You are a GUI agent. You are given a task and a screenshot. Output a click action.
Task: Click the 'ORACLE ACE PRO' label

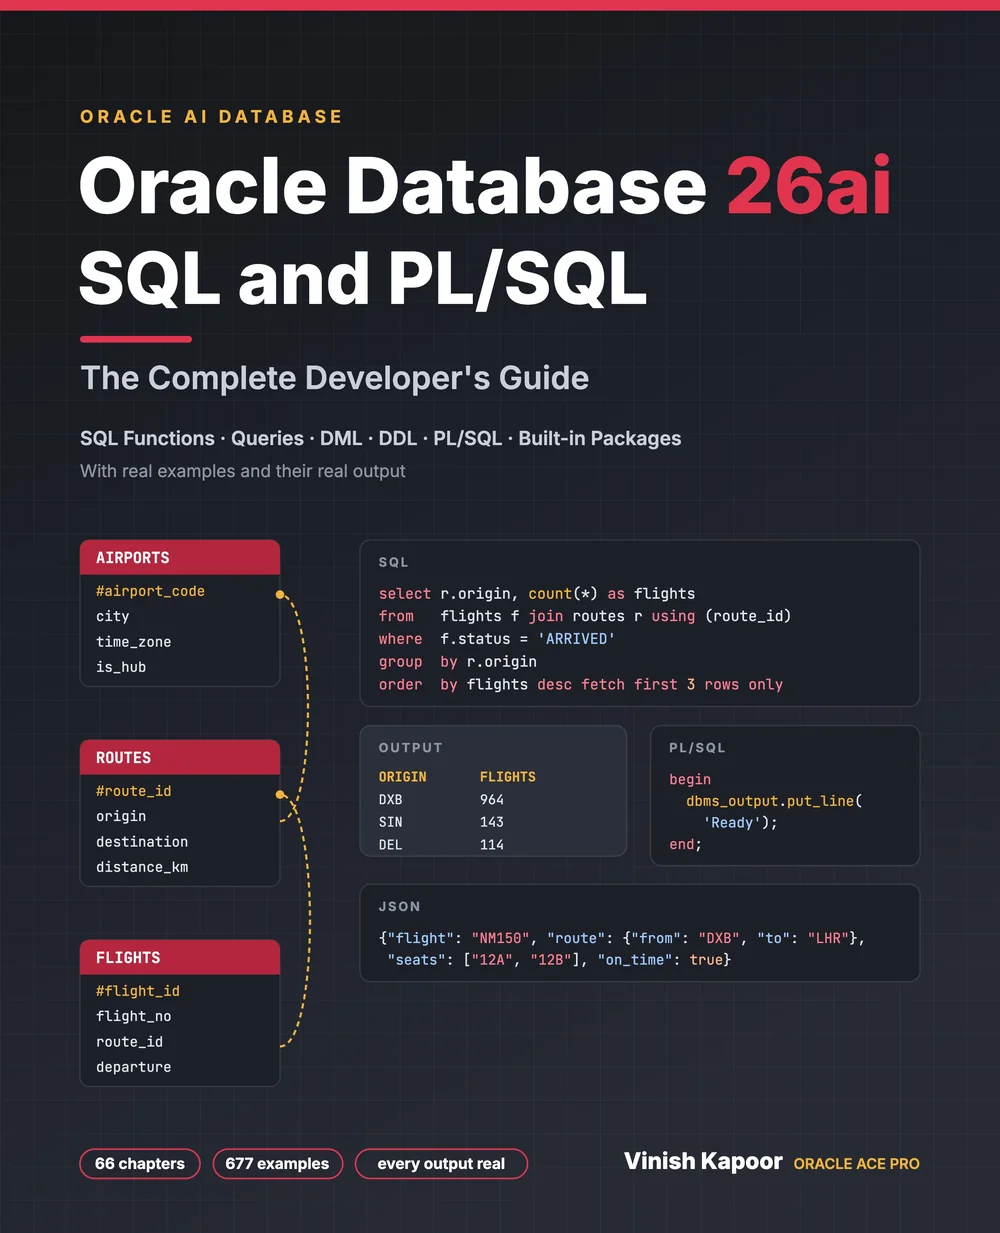click(x=857, y=1164)
